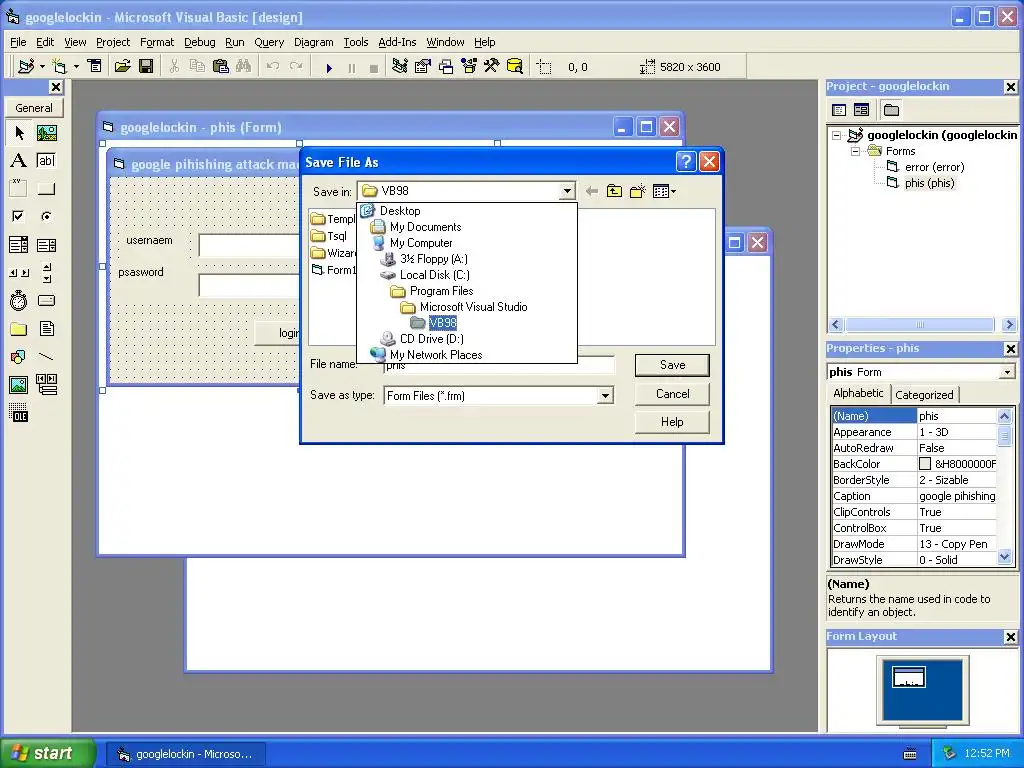
Task: Collapse the Forms folder node
Action: click(x=856, y=151)
